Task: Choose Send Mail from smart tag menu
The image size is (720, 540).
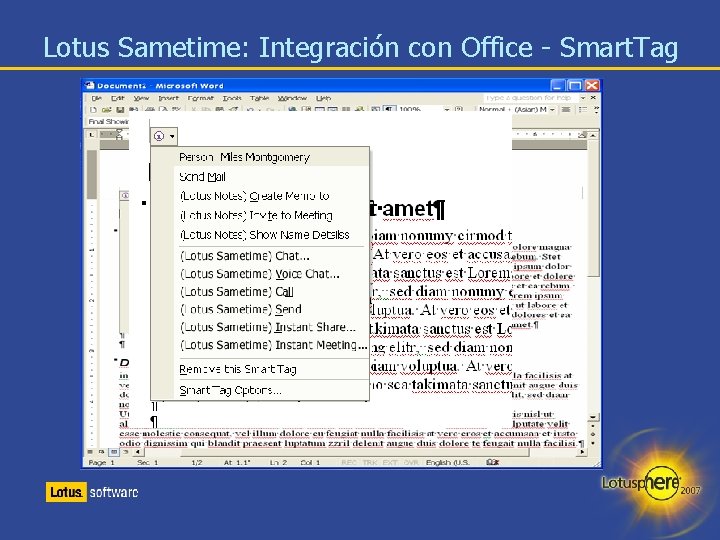Action: coord(260,177)
